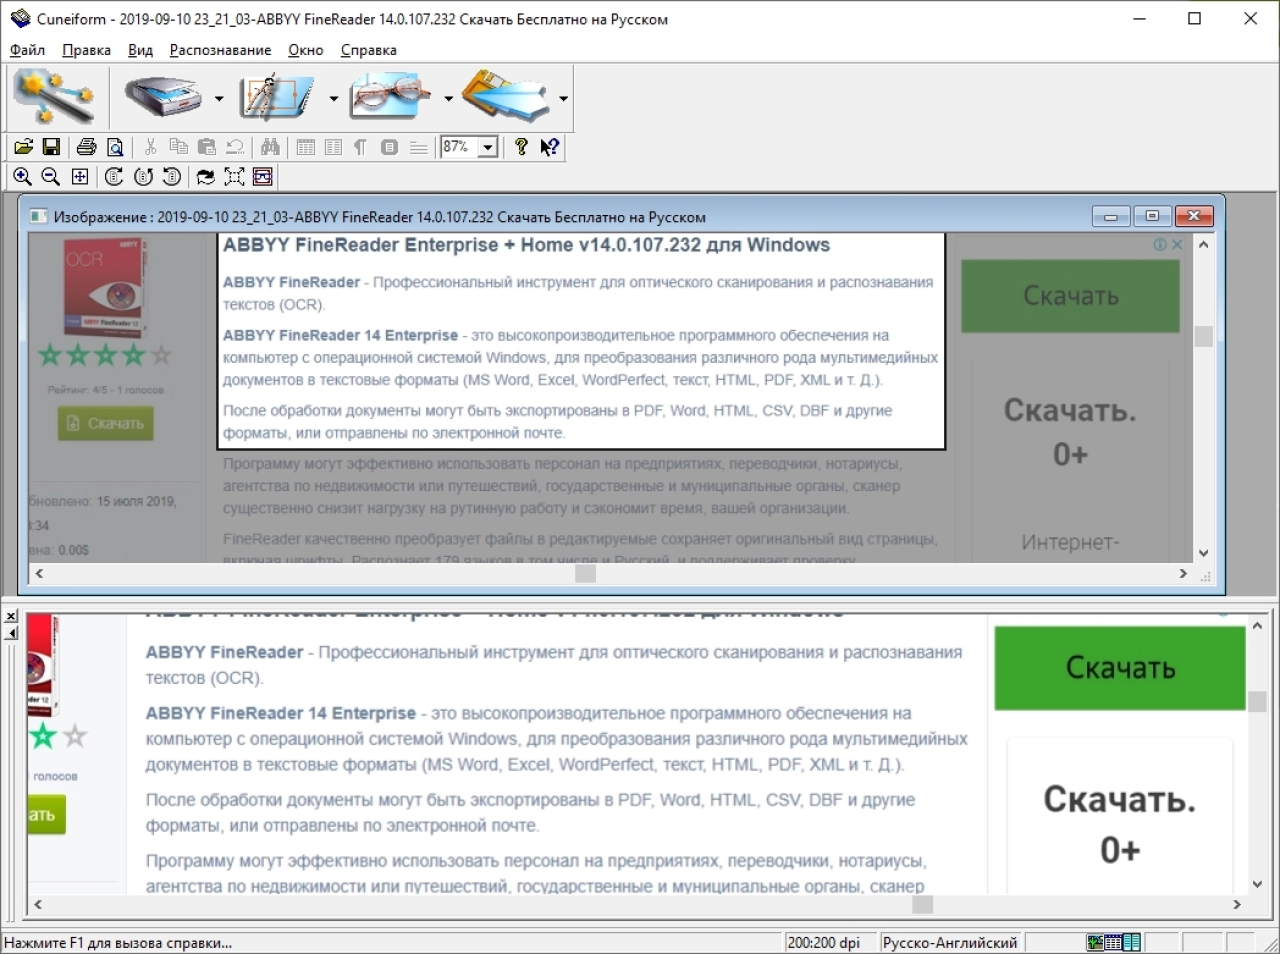Expand the scanner button dropdown arrow

tap(219, 98)
